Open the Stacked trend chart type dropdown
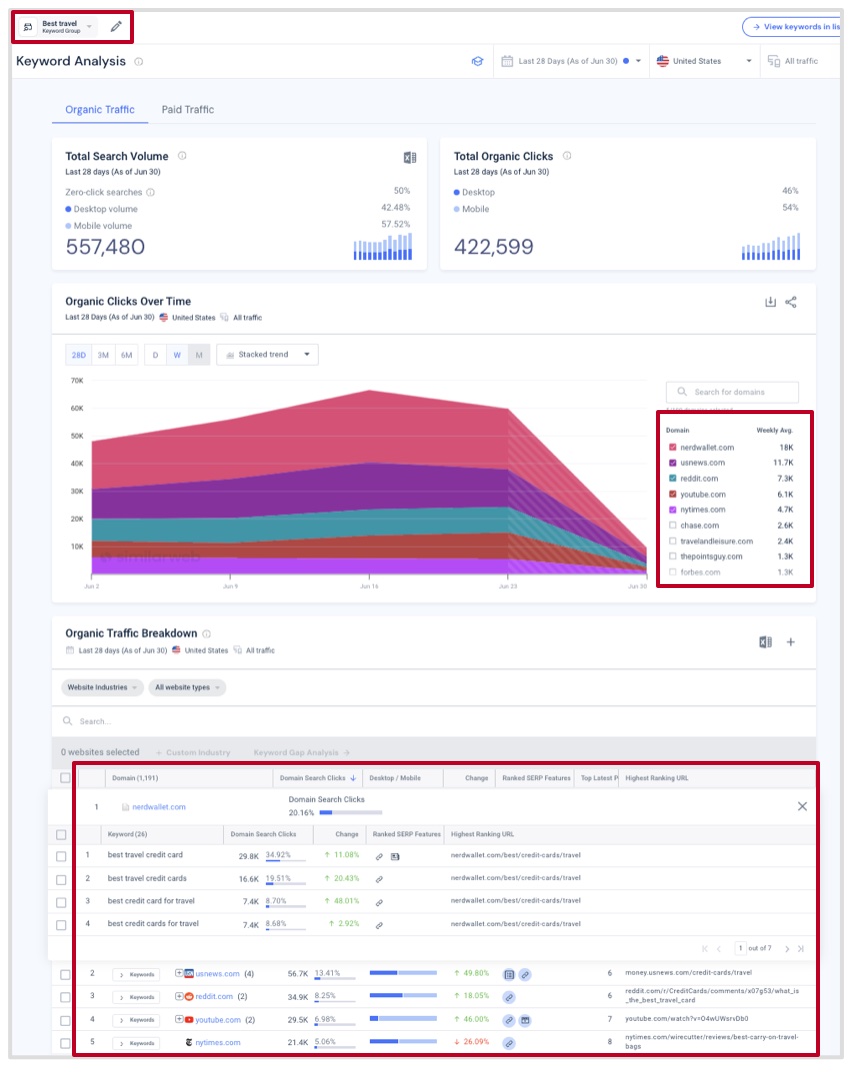 (267, 355)
